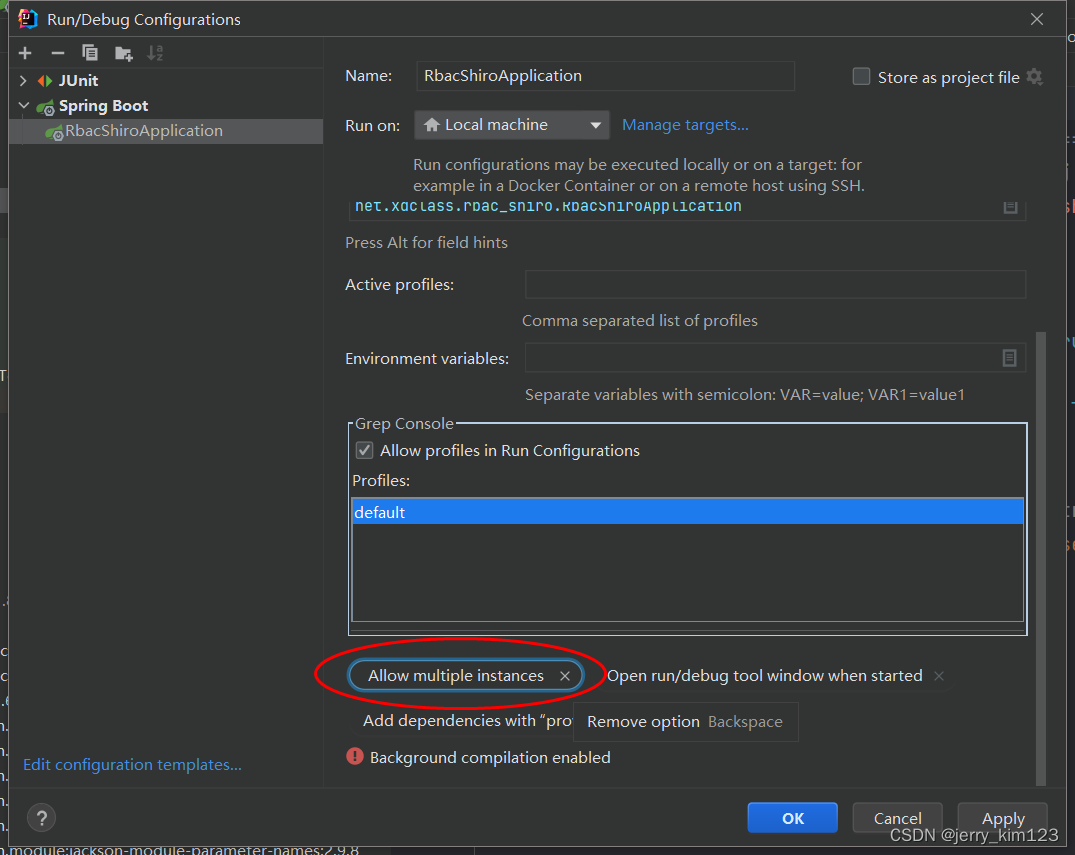The image size is (1075, 855).
Task: Expand the Environment variables editor icon
Action: click(x=1009, y=358)
